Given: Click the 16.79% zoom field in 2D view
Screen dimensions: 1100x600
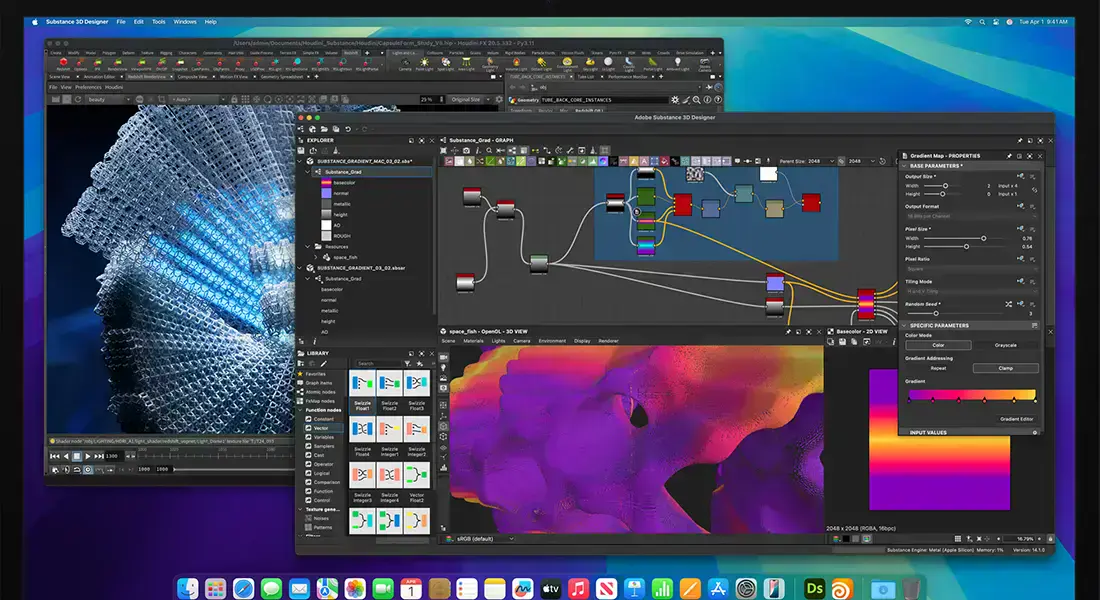Looking at the screenshot, I should [x=1019, y=539].
